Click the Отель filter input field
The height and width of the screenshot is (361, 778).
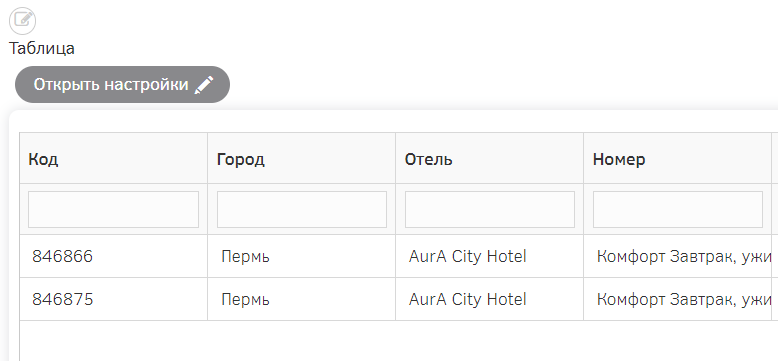pyautogui.click(x=490, y=210)
